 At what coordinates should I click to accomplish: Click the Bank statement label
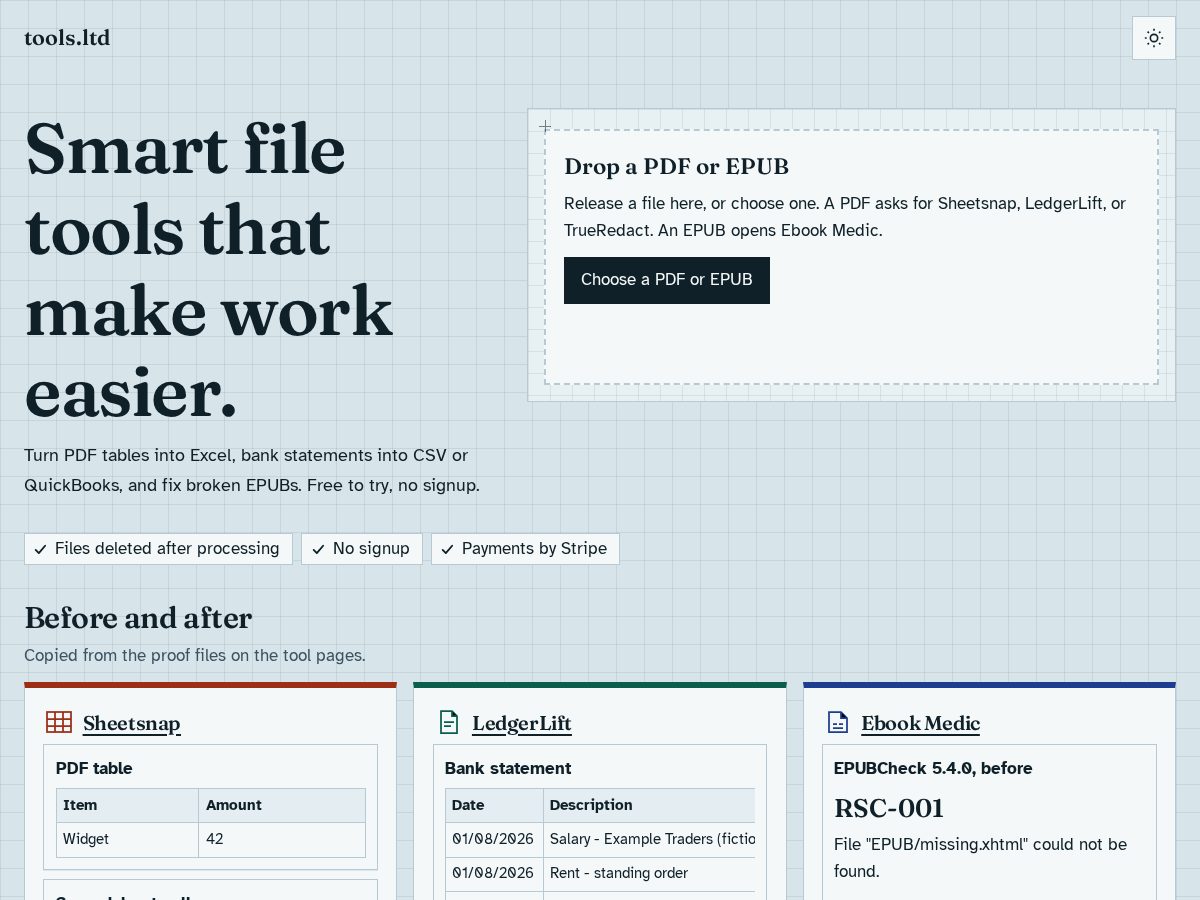508,769
